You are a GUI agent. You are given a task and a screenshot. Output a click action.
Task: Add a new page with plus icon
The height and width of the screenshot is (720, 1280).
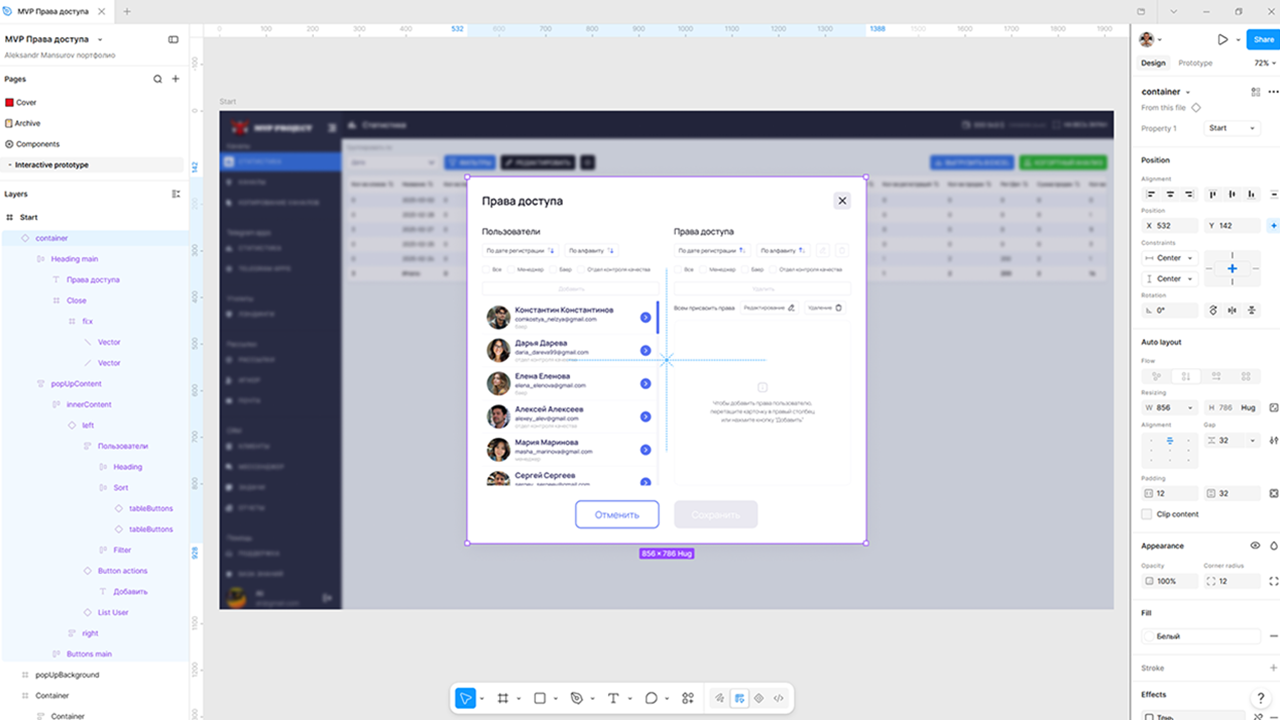[176, 79]
